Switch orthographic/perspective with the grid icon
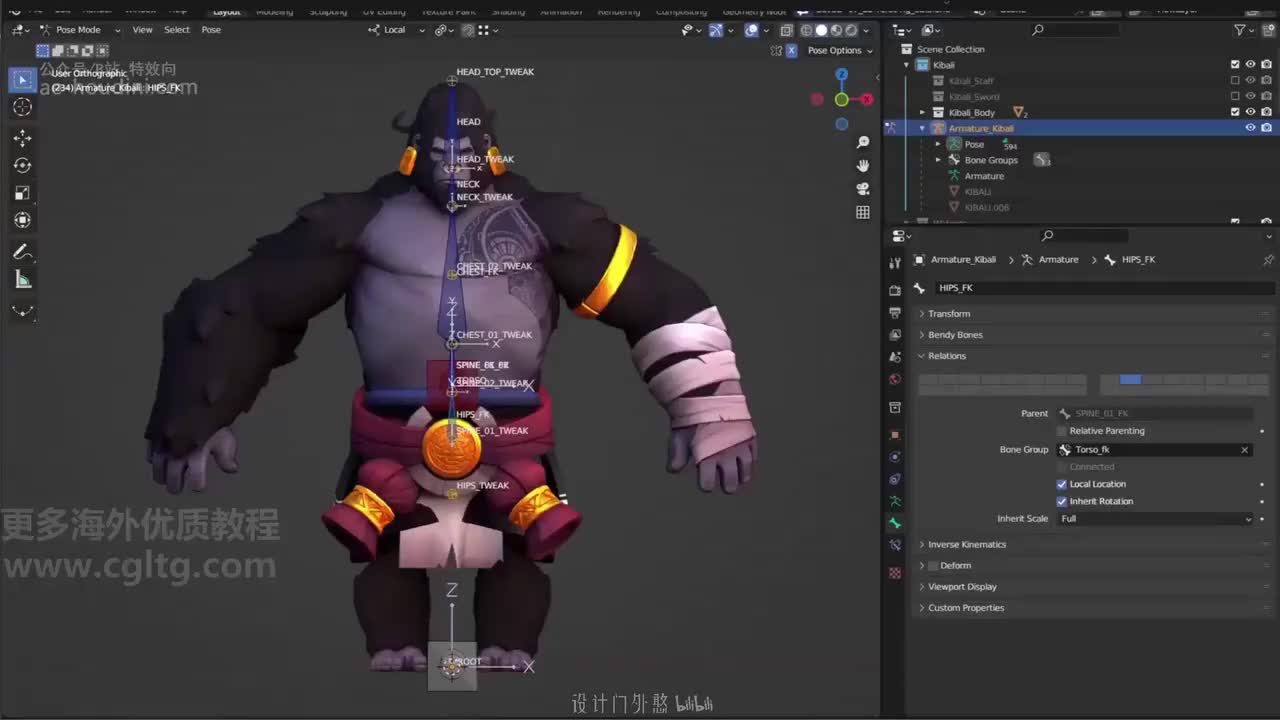Image resolution: width=1280 pixels, height=720 pixels. (863, 212)
